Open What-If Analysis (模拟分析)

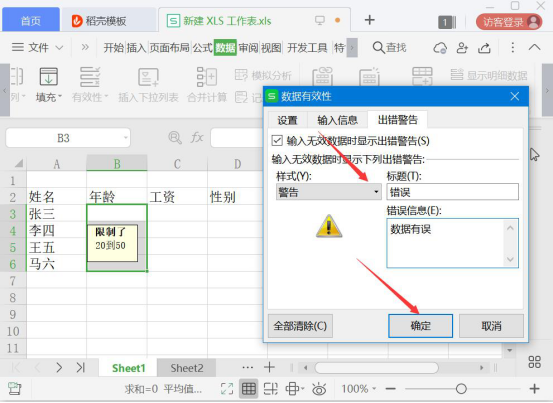pyautogui.click(x=263, y=75)
